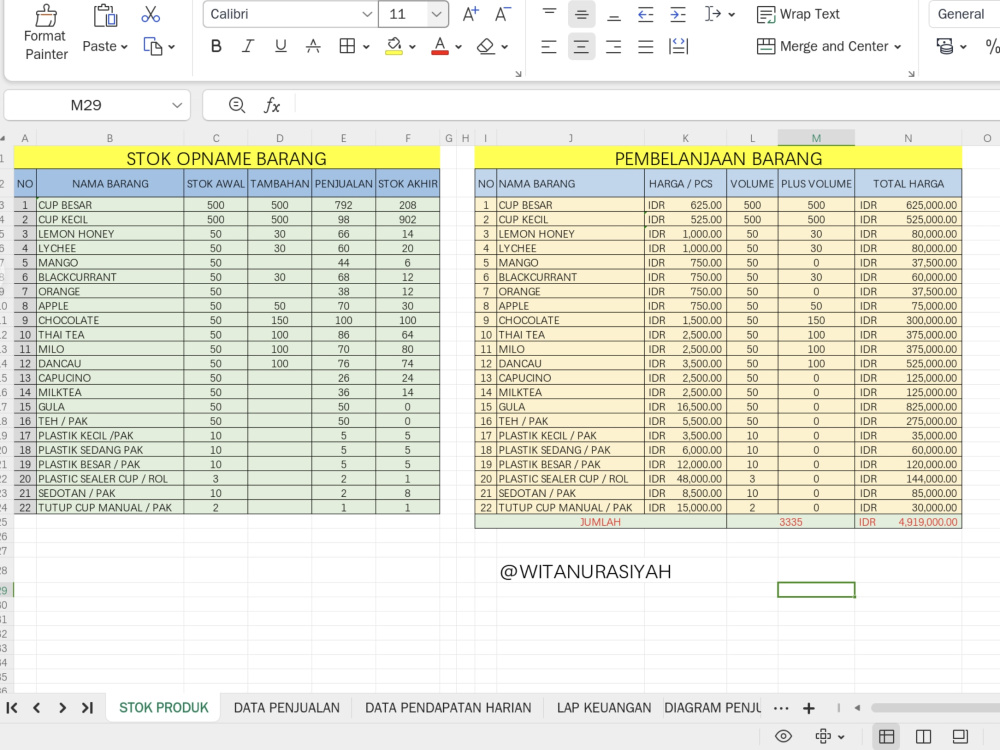Switch to STOK PRODUK sheet tab

[163, 707]
